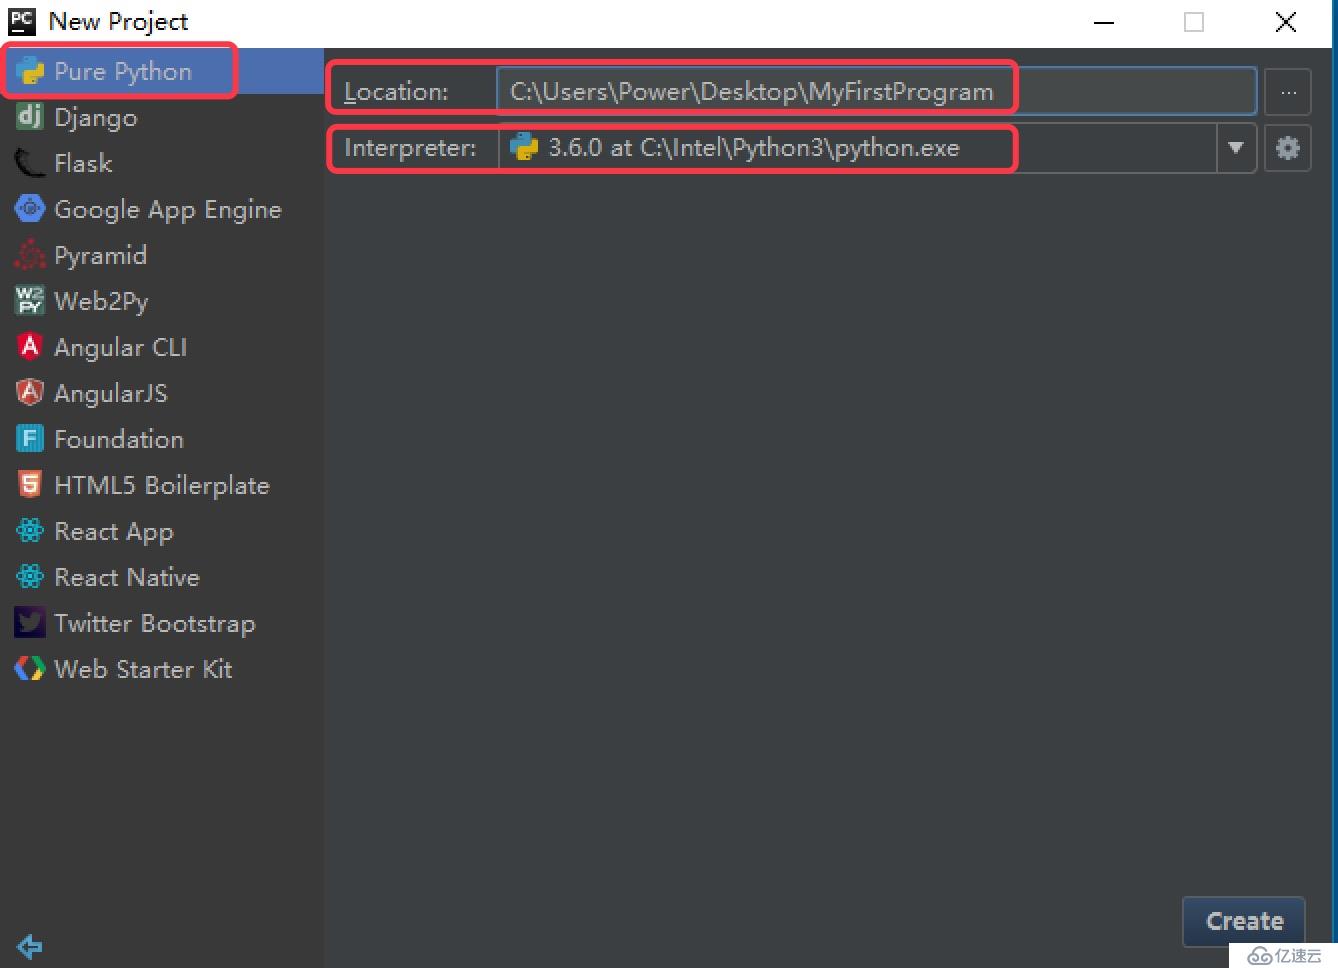Click the Python icon inside interpreter field

point(524,148)
